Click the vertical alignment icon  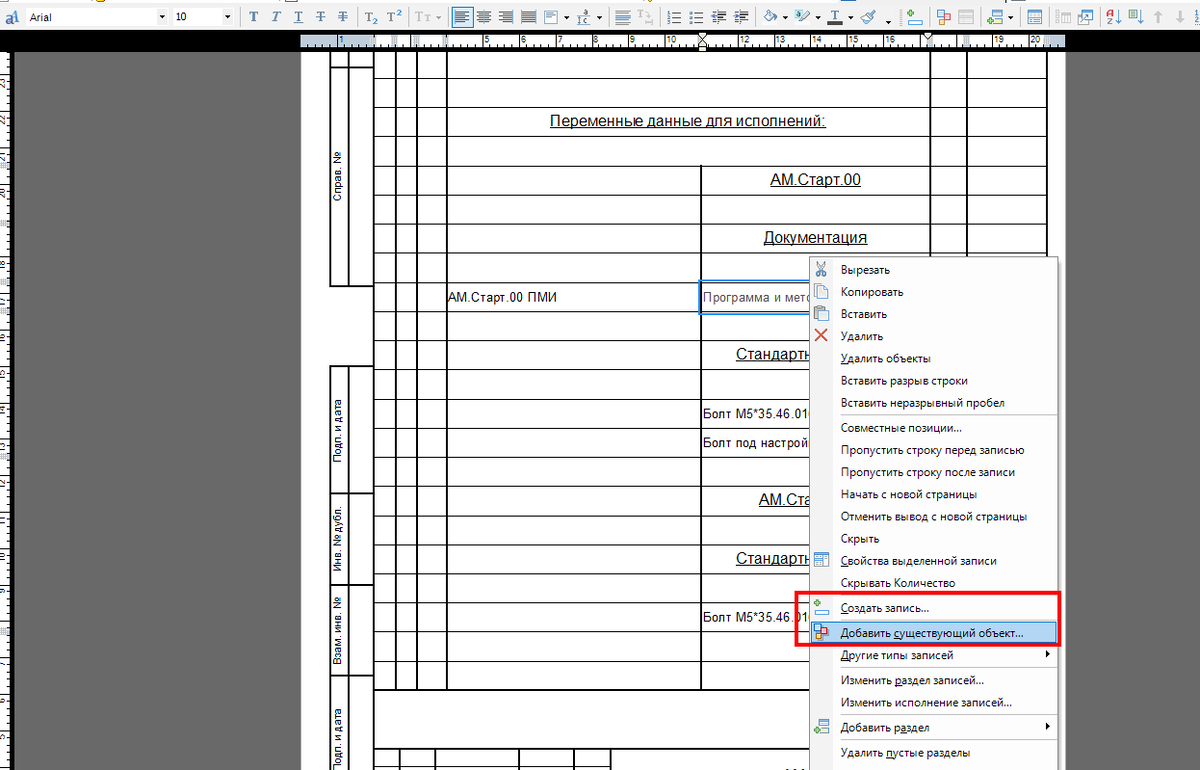551,17
